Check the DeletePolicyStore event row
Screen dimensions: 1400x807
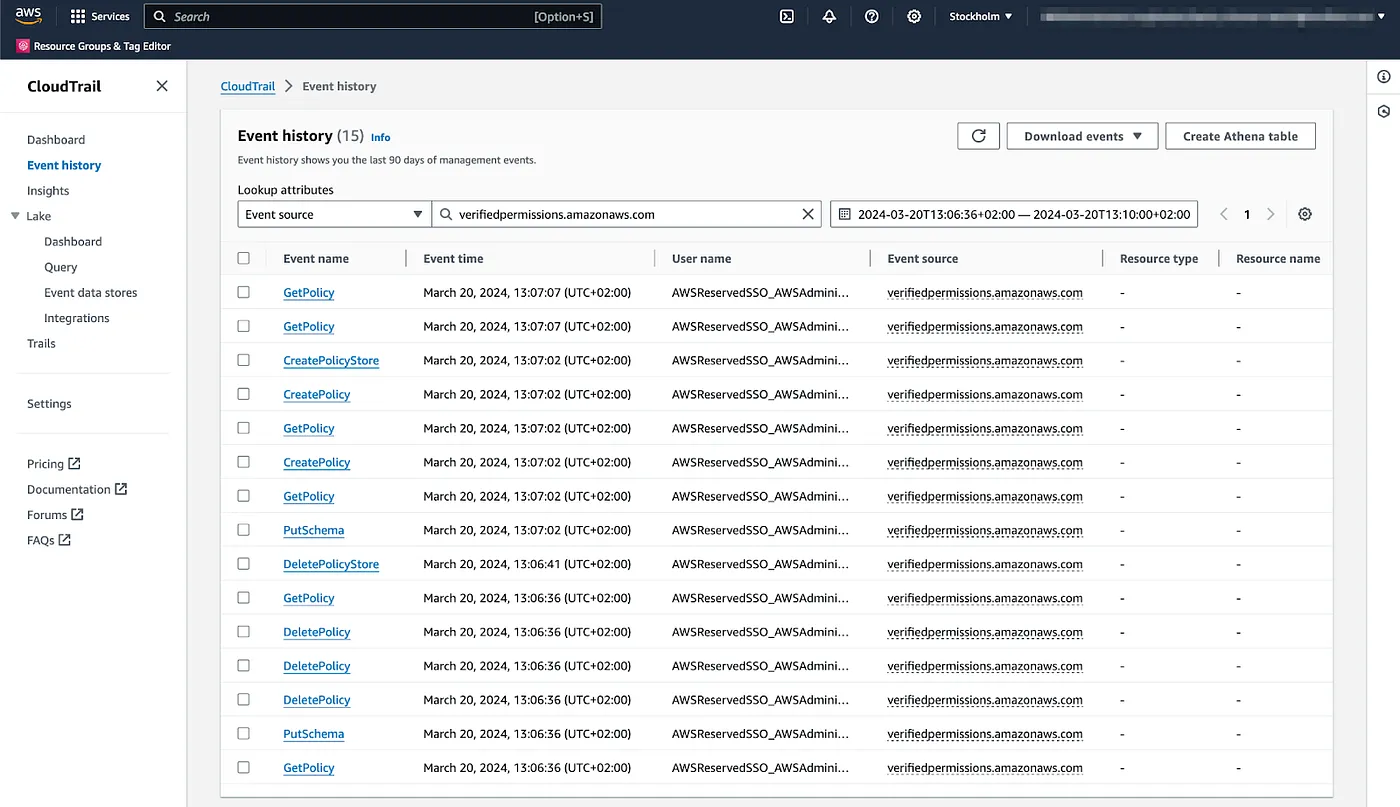click(244, 564)
